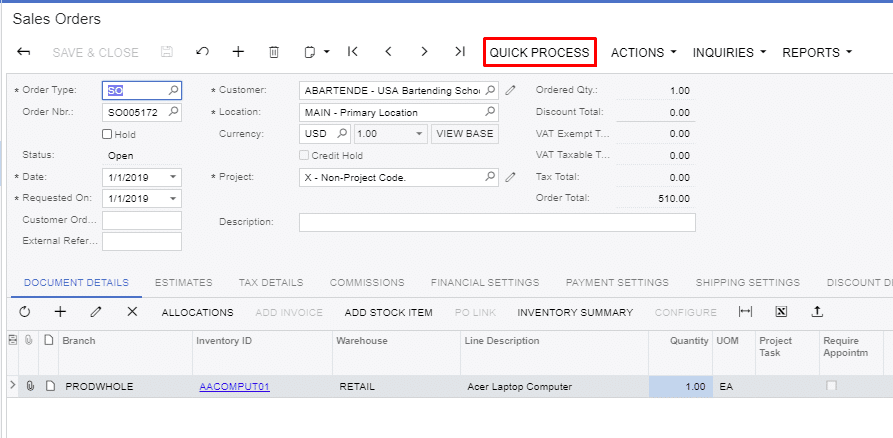The image size is (893, 438).
Task: Click the VIEW BASE button
Action: click(x=465, y=134)
